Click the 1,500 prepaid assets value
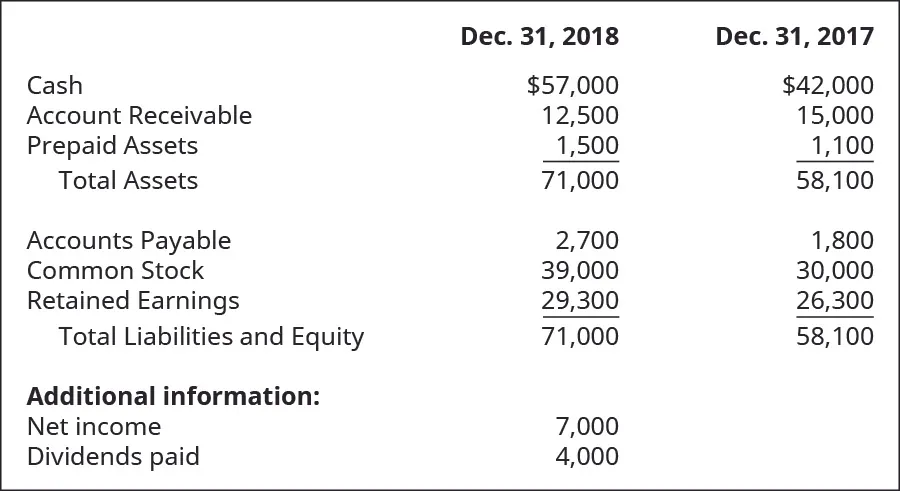The width and height of the screenshot is (900, 491). coord(586,146)
